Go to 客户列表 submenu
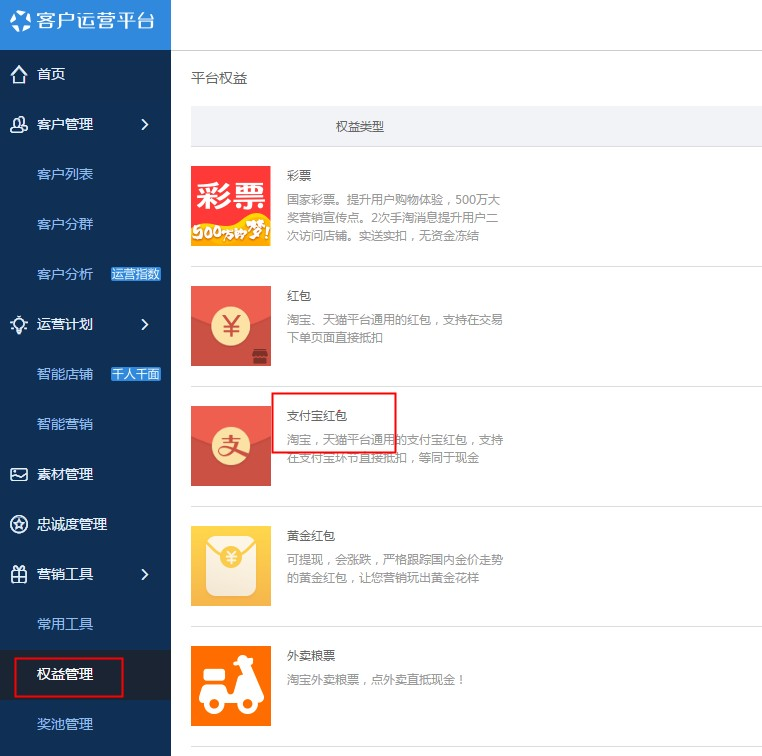The width and height of the screenshot is (762, 756). [x=65, y=174]
